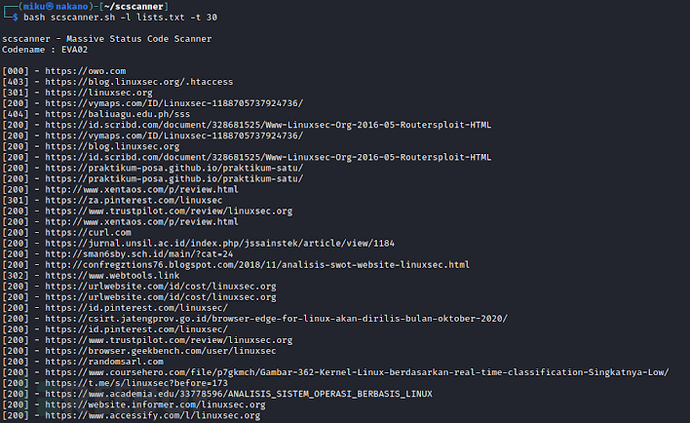690x423 pixels.
Task: Open the csirt.jatengprov.go.id link
Action: tap(276, 319)
